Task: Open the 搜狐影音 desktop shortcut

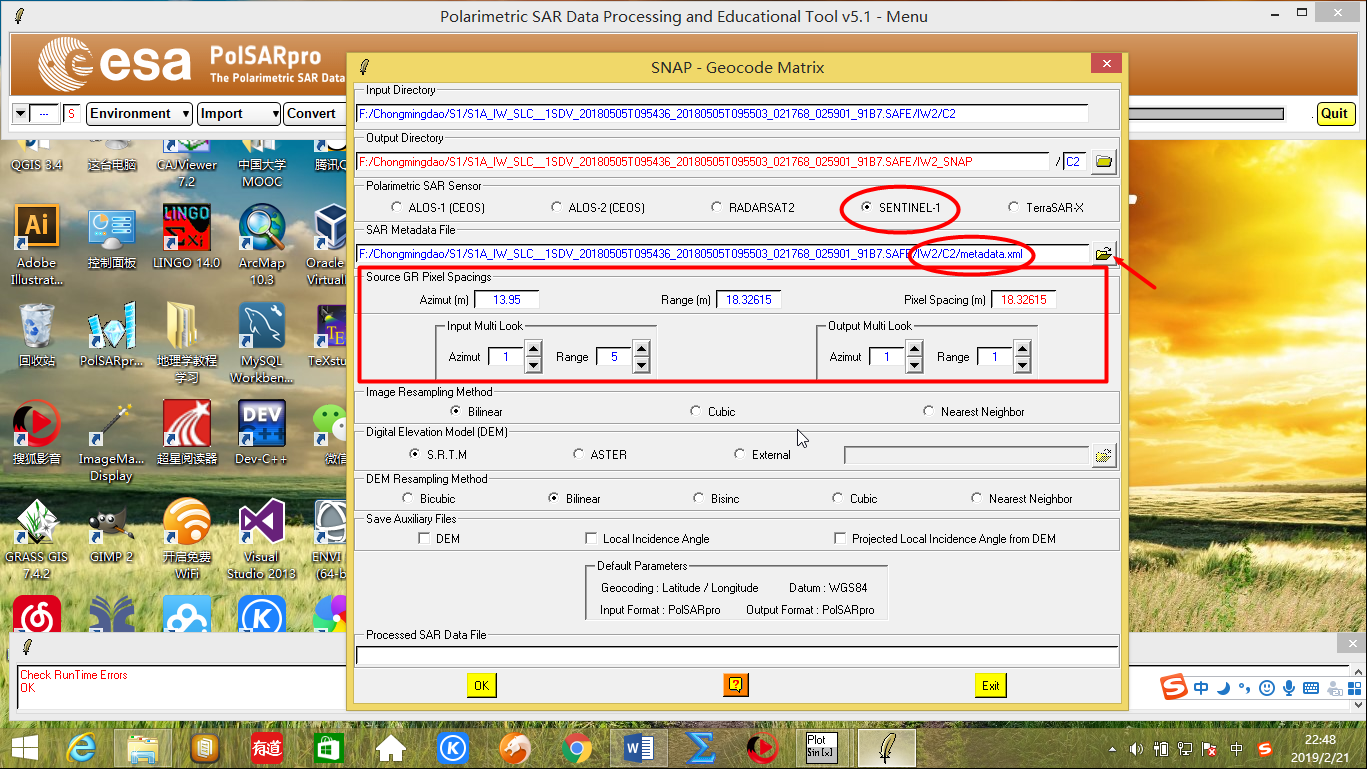Action: click(x=37, y=433)
